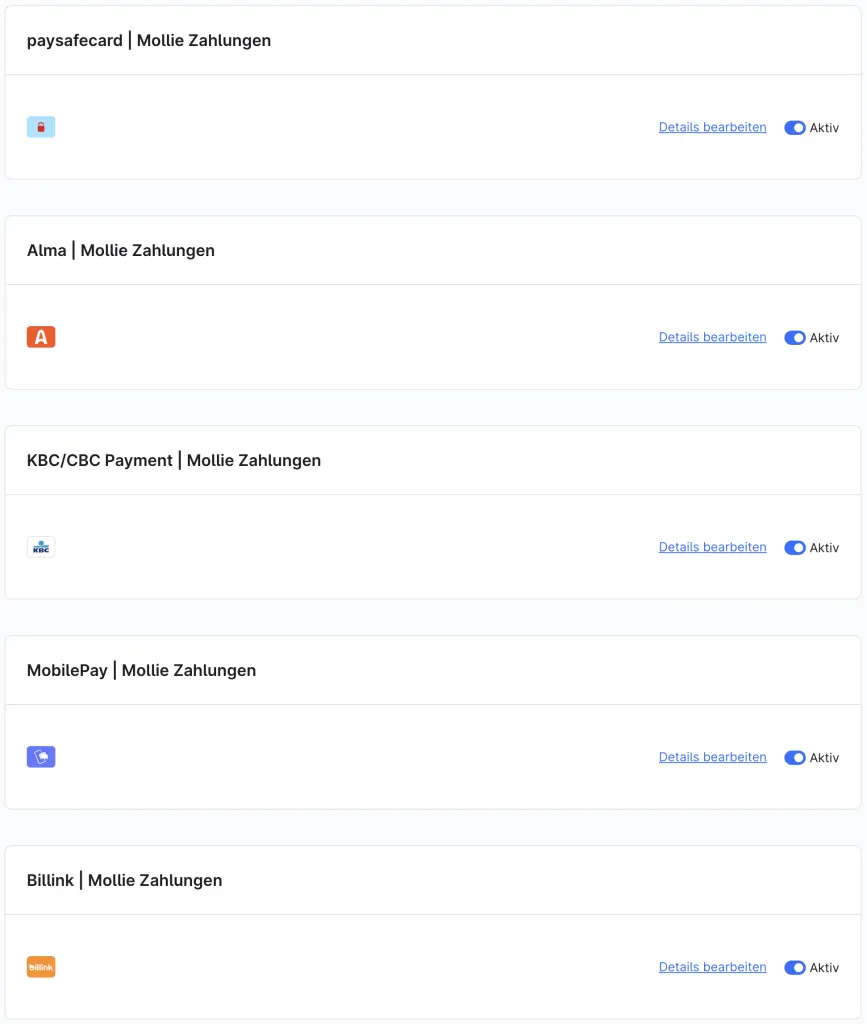Select the Billink | Mollie Zahlungen heading

[x=125, y=880]
